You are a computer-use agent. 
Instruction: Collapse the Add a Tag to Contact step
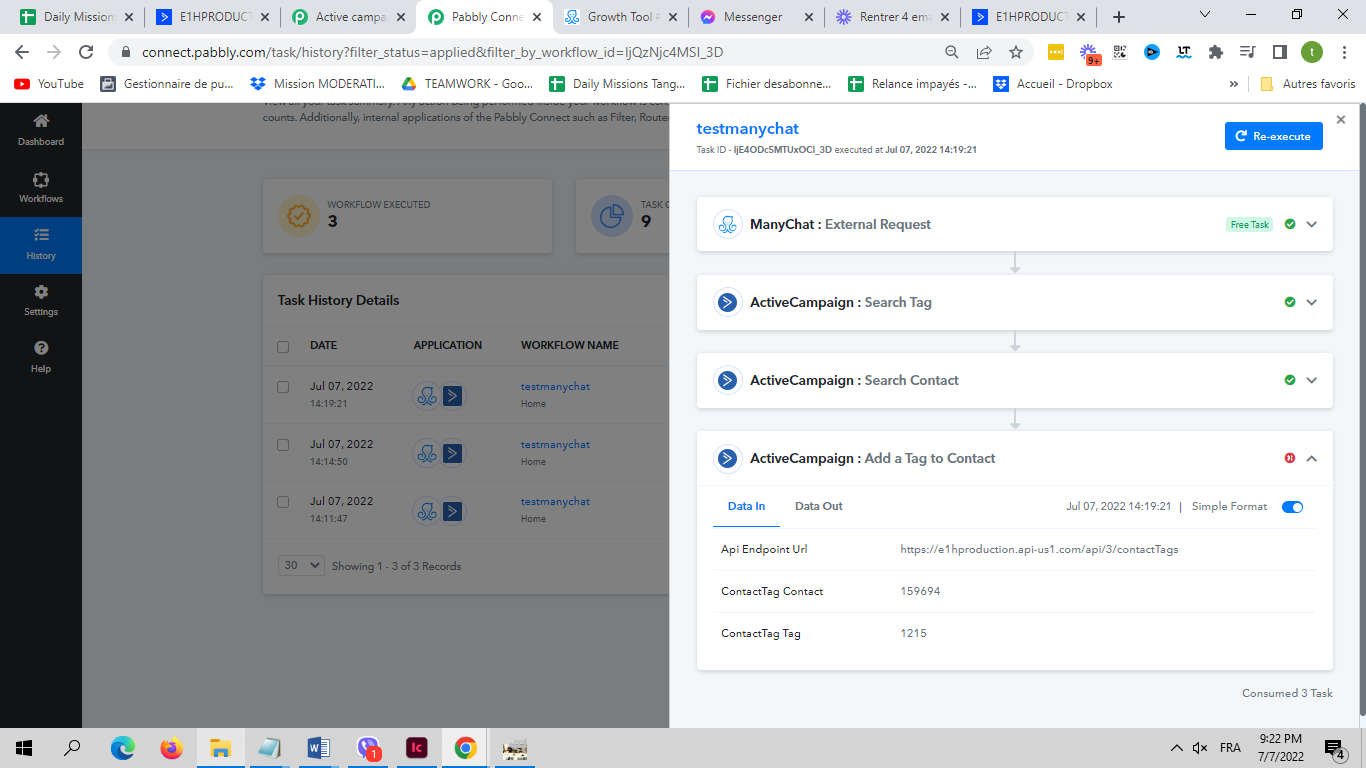pyautogui.click(x=1312, y=458)
